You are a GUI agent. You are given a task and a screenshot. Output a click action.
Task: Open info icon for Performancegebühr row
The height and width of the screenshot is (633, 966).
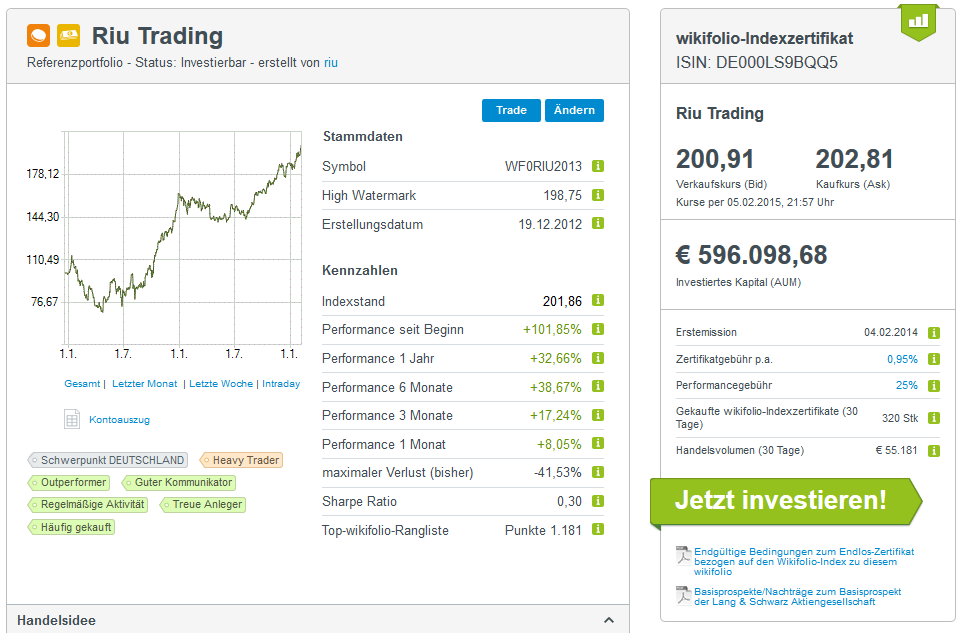click(934, 386)
